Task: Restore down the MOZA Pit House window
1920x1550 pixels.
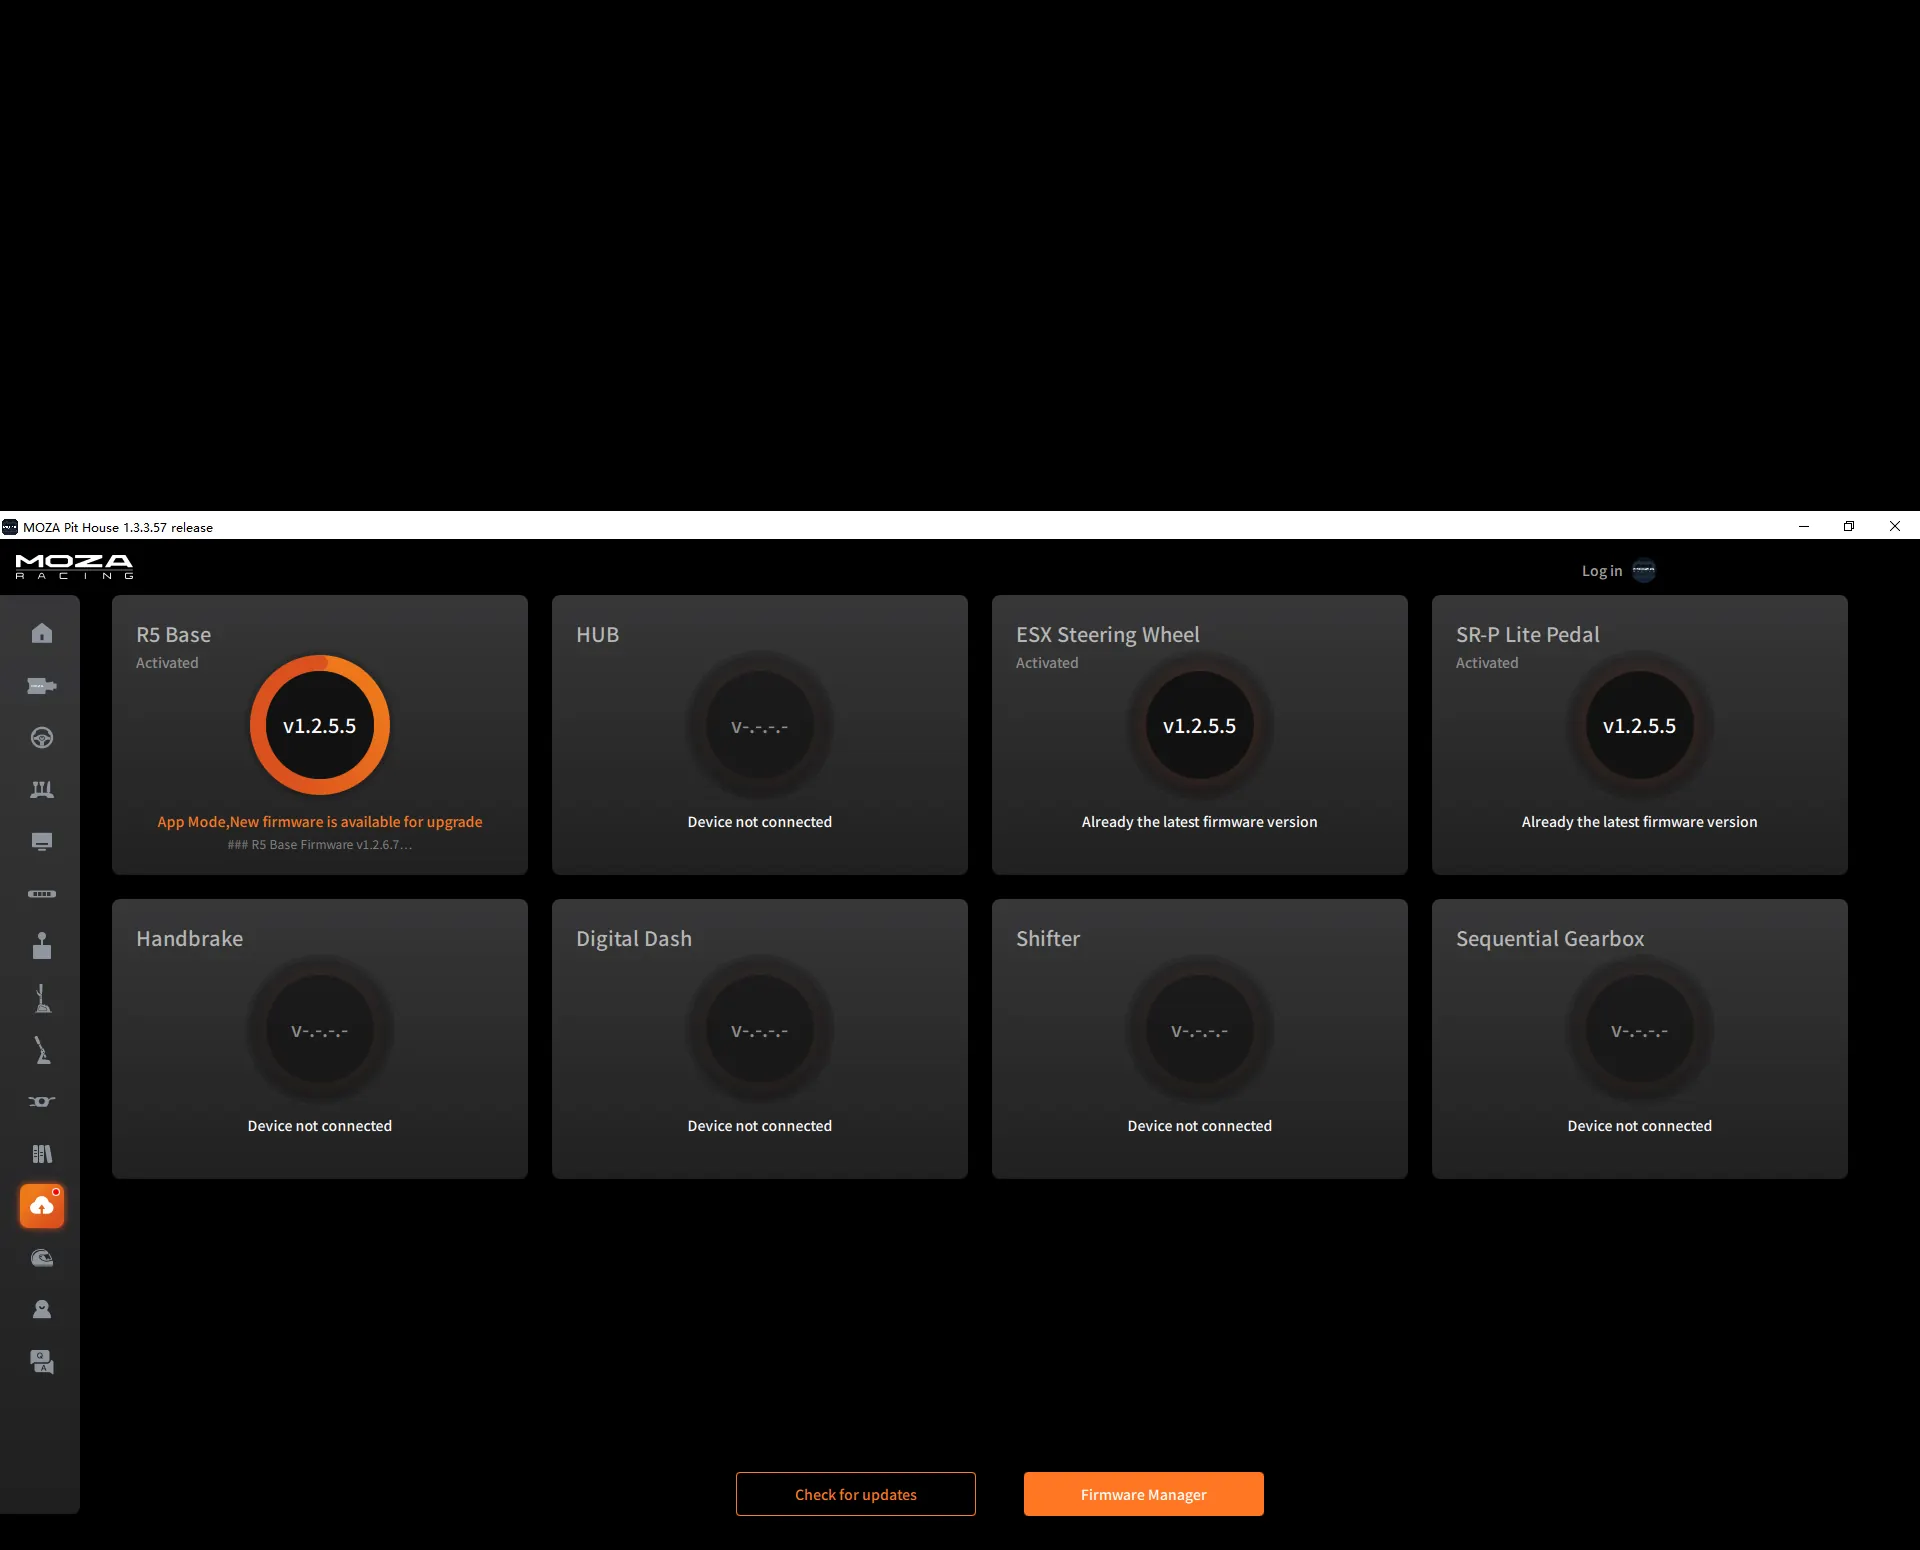Action: tap(1849, 526)
